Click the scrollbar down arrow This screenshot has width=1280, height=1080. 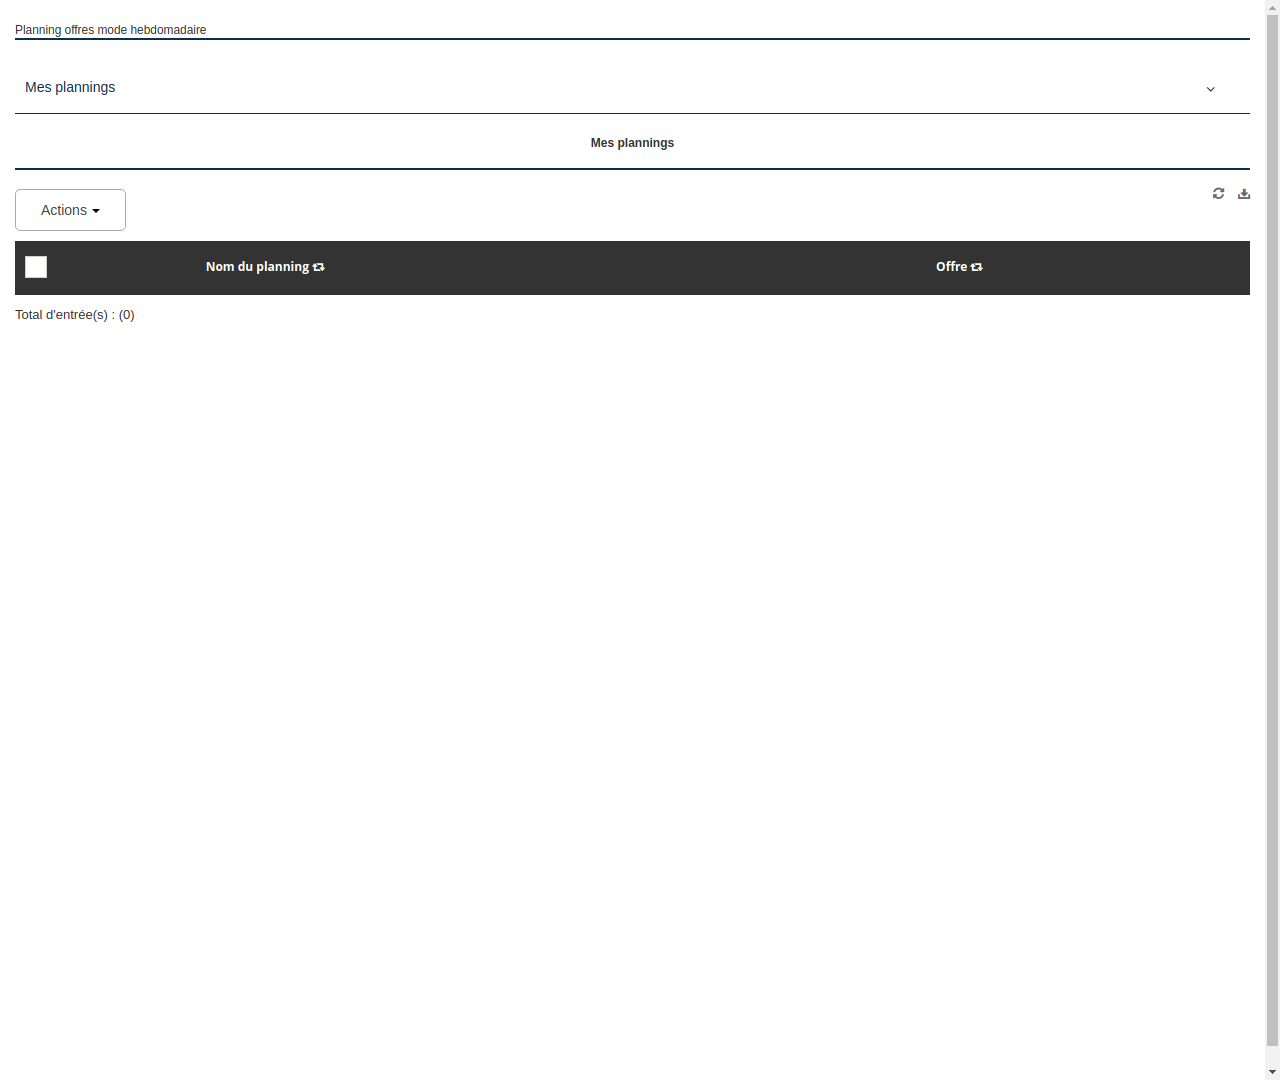click(1273, 1073)
